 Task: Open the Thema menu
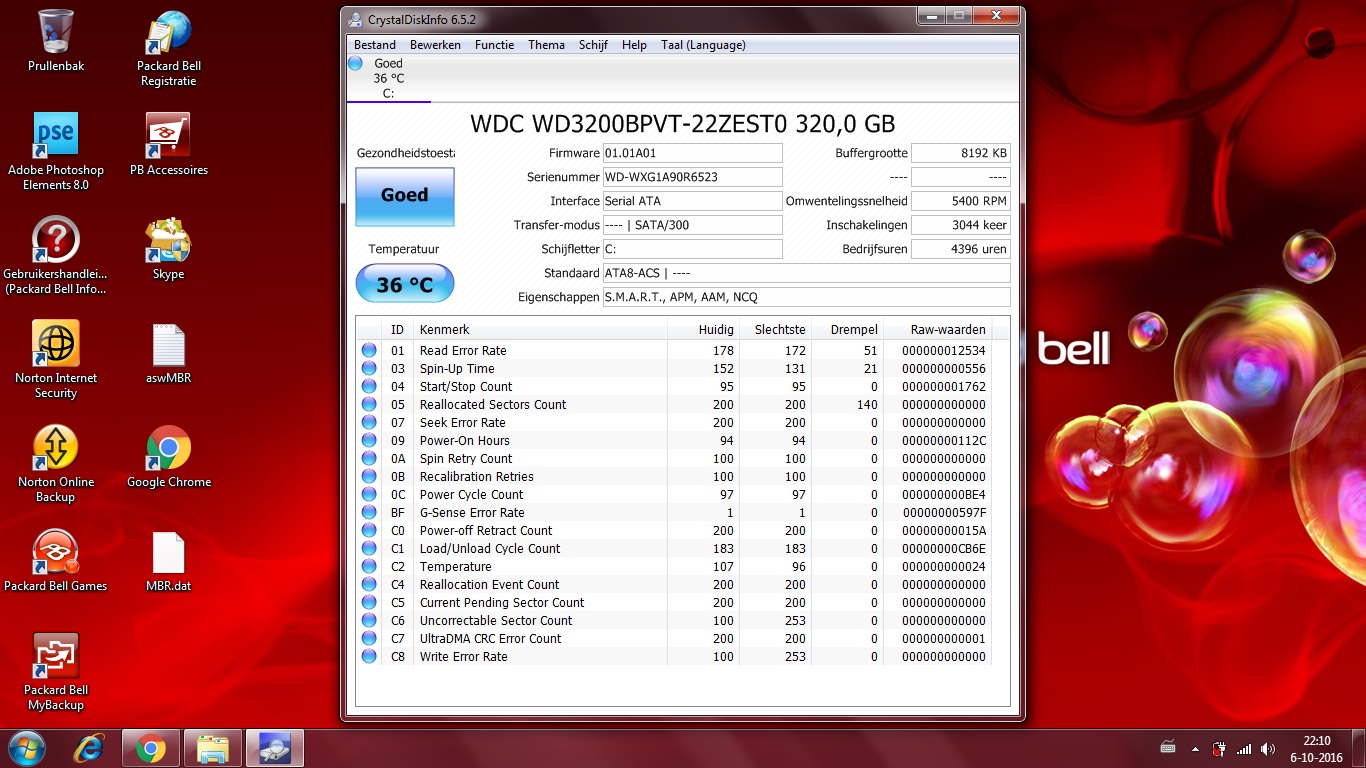click(546, 45)
